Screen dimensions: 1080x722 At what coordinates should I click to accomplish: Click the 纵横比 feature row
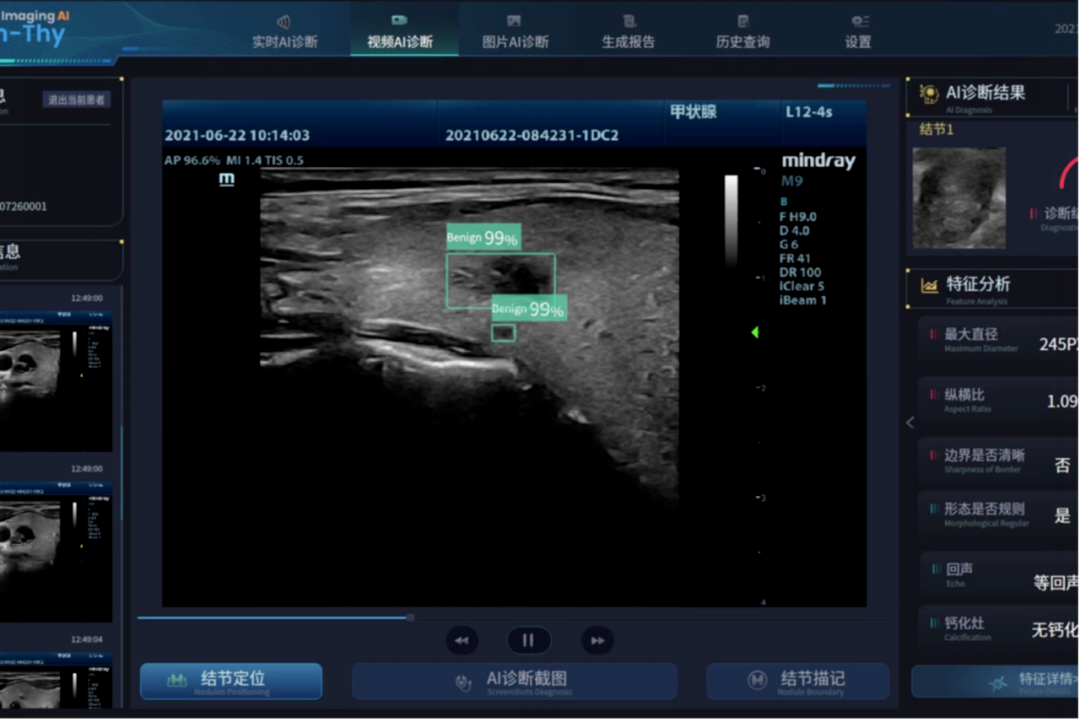999,400
